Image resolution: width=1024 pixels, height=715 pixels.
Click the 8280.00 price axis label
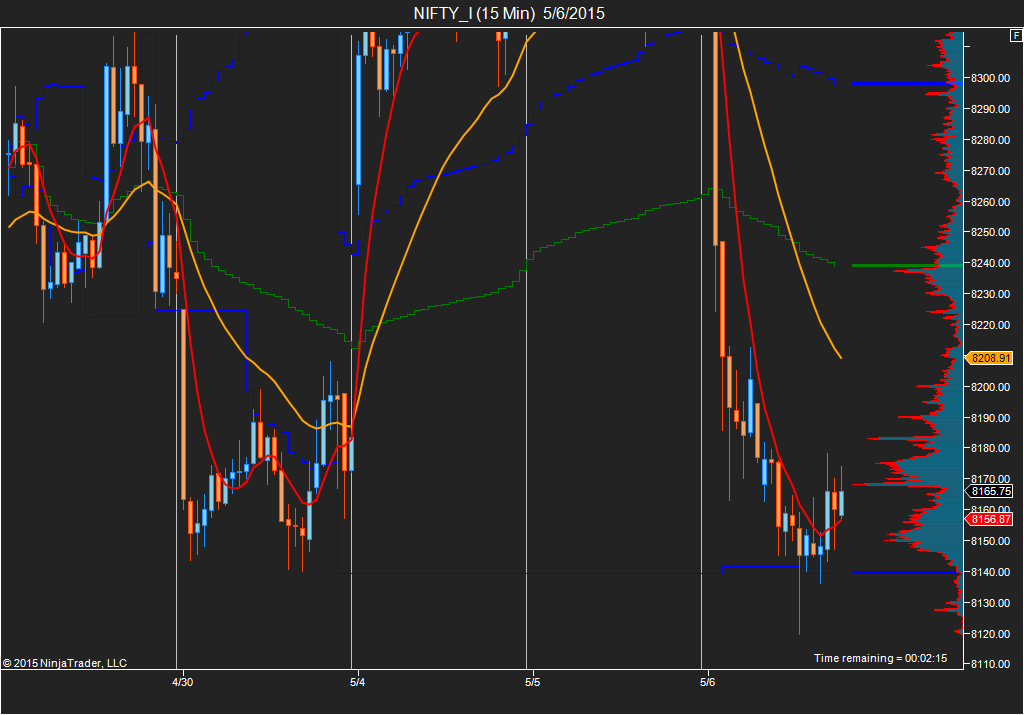coord(990,140)
